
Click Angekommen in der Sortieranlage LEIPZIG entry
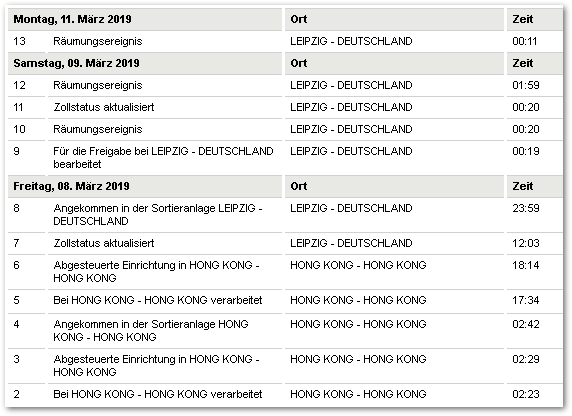(158, 215)
